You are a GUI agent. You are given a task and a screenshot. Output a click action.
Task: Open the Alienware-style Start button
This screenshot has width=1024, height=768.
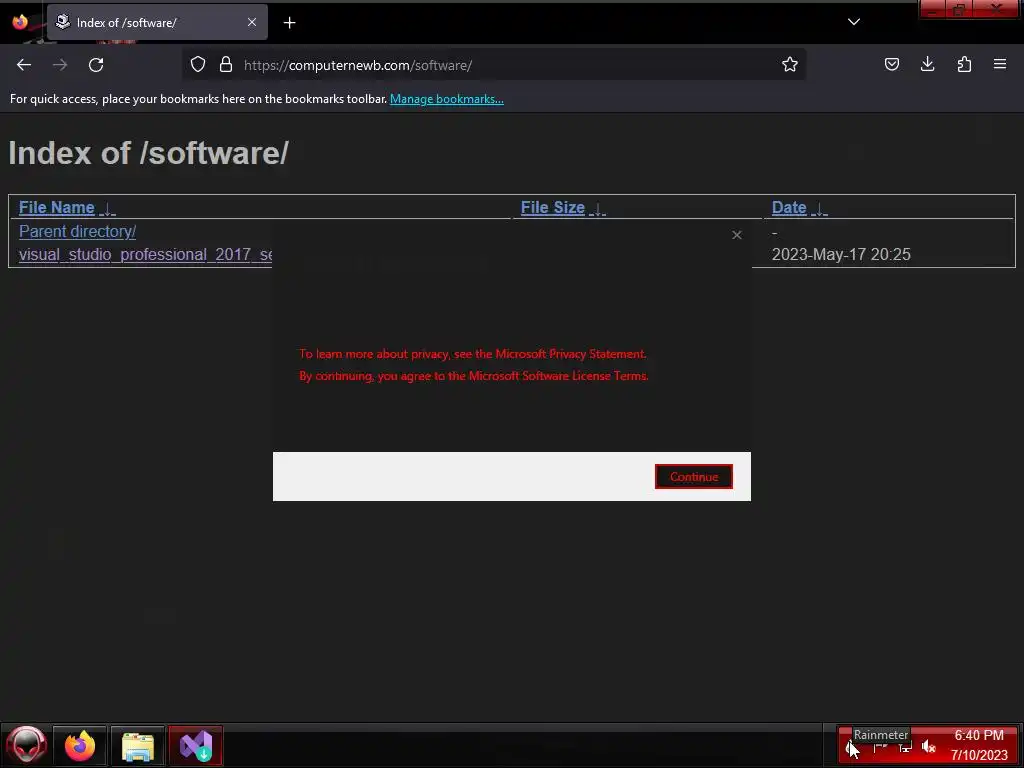coord(26,745)
